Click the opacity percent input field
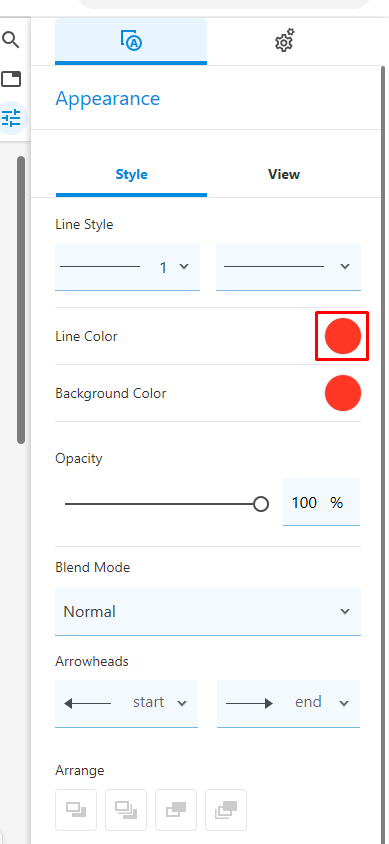This screenshot has width=389, height=844. click(321, 502)
